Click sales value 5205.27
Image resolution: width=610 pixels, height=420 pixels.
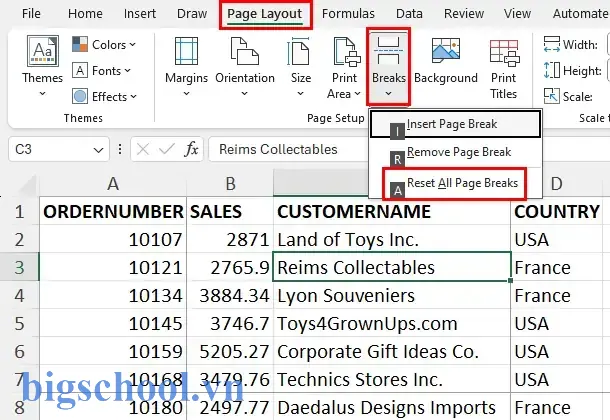coord(230,352)
